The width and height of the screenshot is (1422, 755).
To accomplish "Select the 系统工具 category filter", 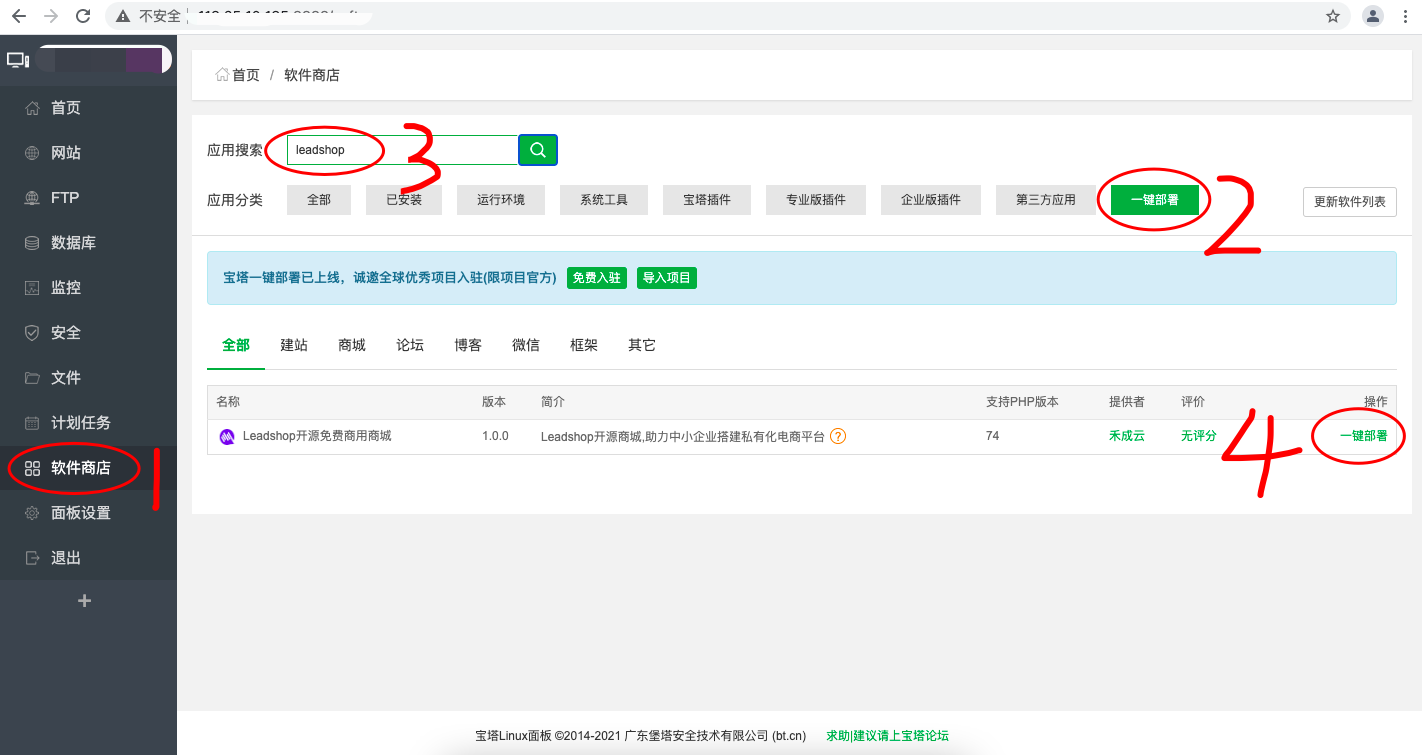I will (604, 200).
